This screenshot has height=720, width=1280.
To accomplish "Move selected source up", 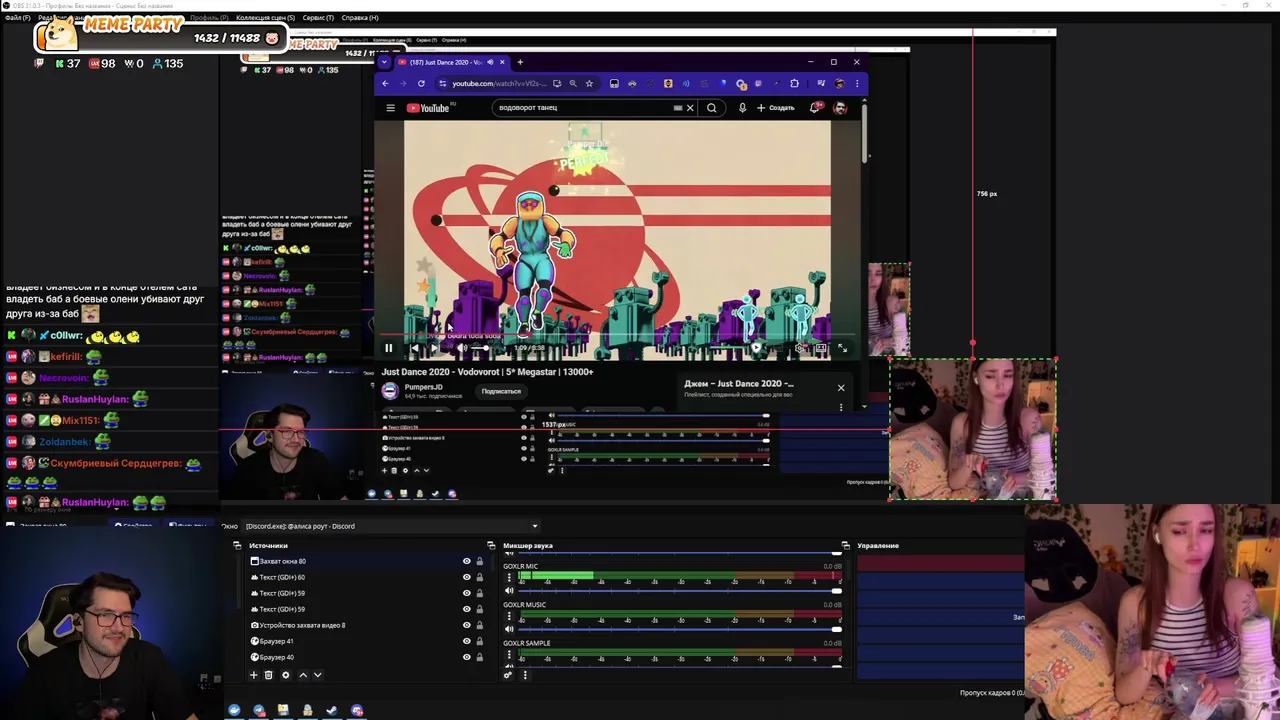I will [x=303, y=675].
